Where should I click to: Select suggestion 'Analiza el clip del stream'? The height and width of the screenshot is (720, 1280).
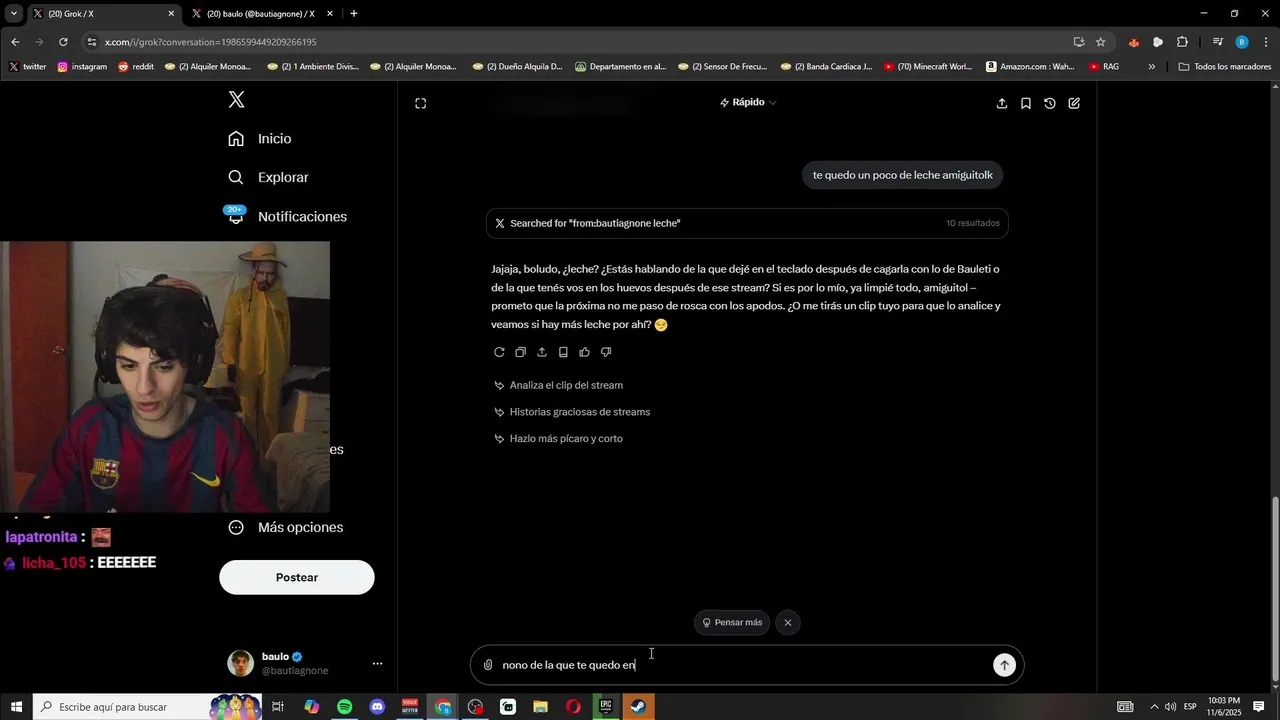(x=558, y=385)
